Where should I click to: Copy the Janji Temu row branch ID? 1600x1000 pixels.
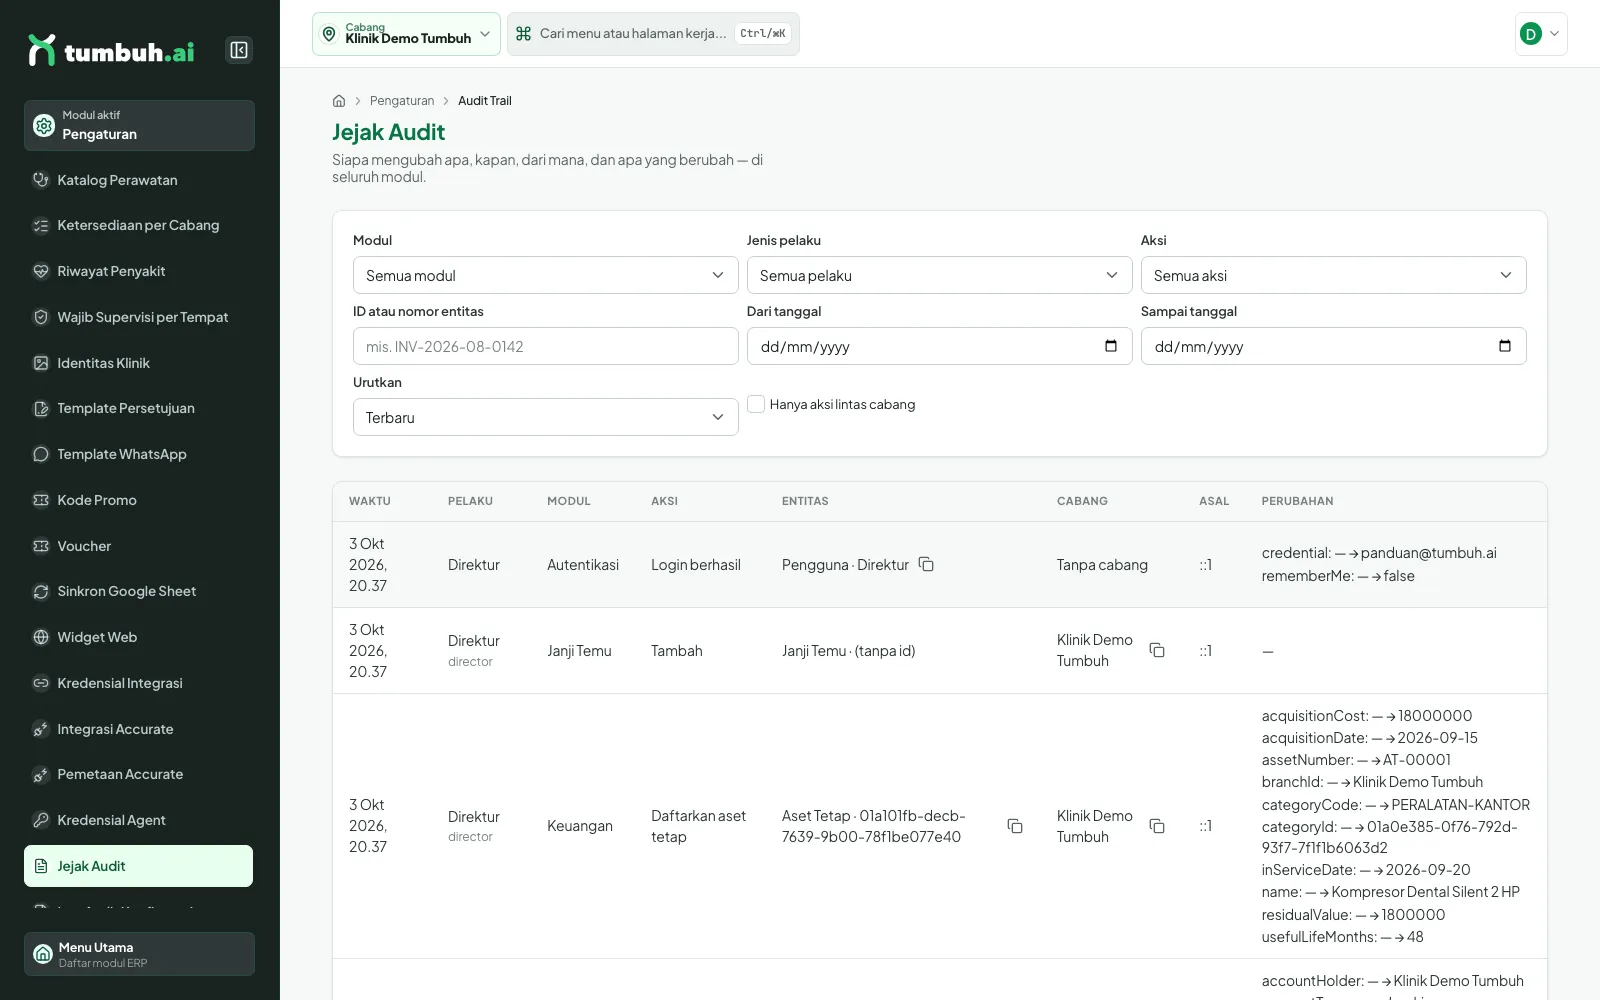coord(1157,650)
